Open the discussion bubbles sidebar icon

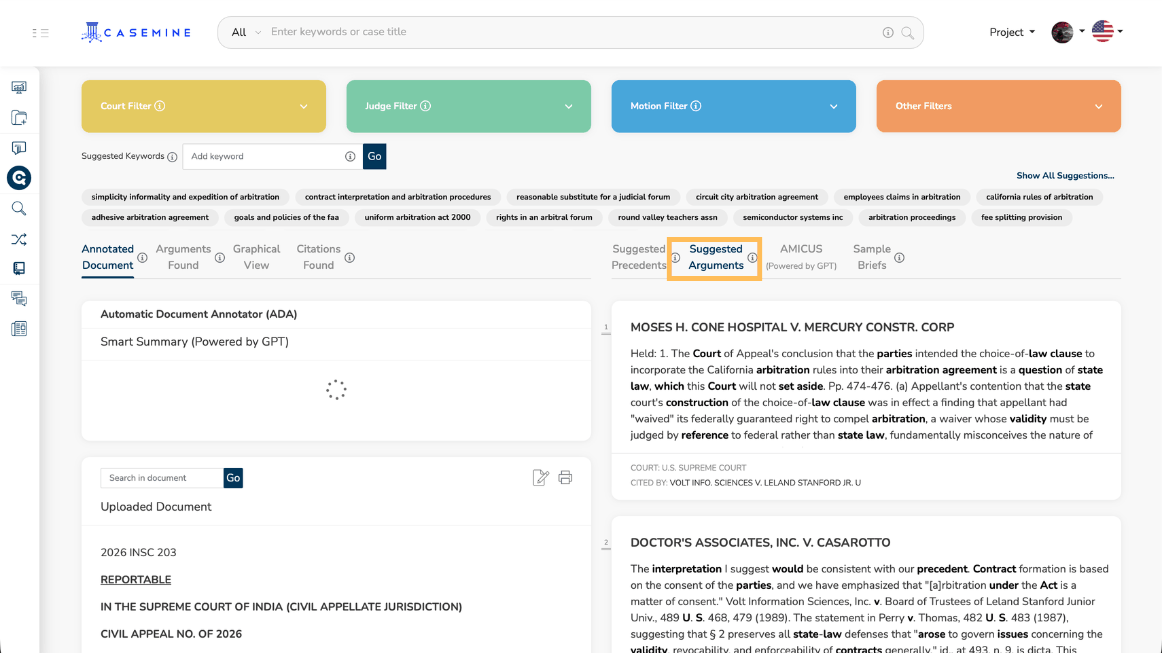(x=19, y=299)
